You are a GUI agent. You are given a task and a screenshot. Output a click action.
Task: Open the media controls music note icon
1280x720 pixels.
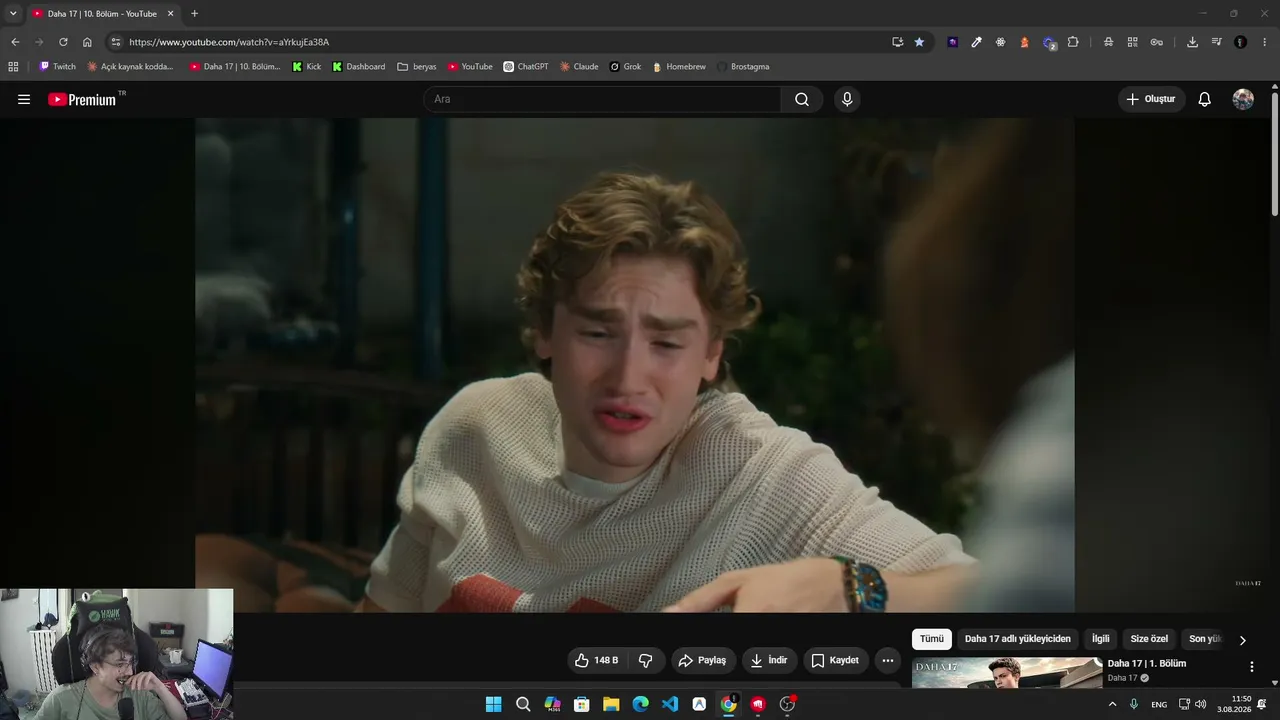pyautogui.click(x=1216, y=42)
